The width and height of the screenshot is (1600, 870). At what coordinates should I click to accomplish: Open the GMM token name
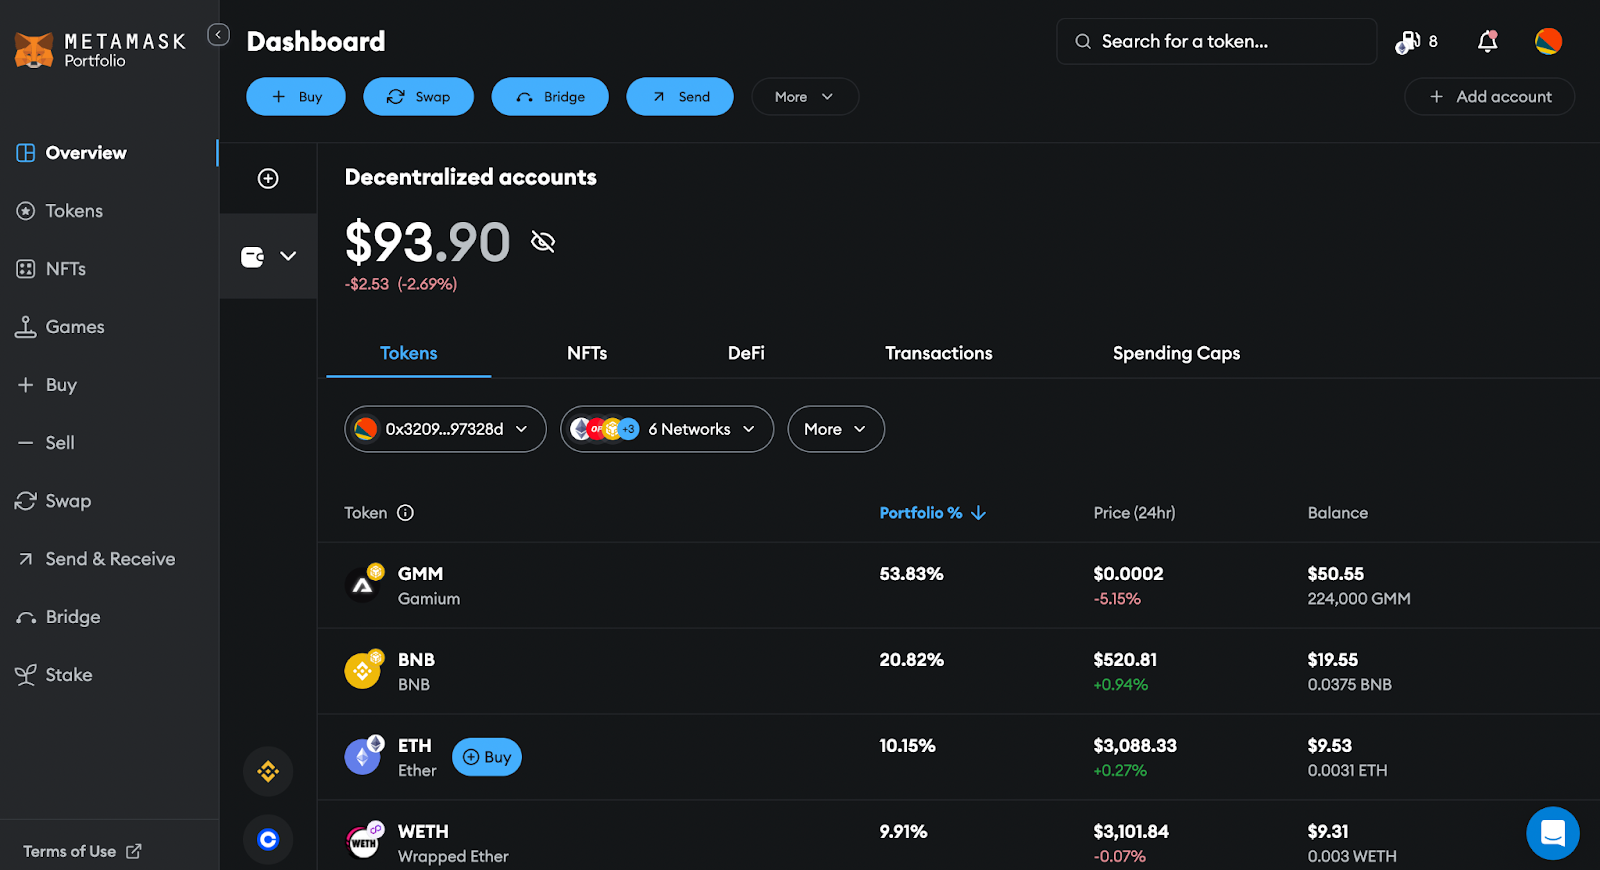[x=421, y=574]
